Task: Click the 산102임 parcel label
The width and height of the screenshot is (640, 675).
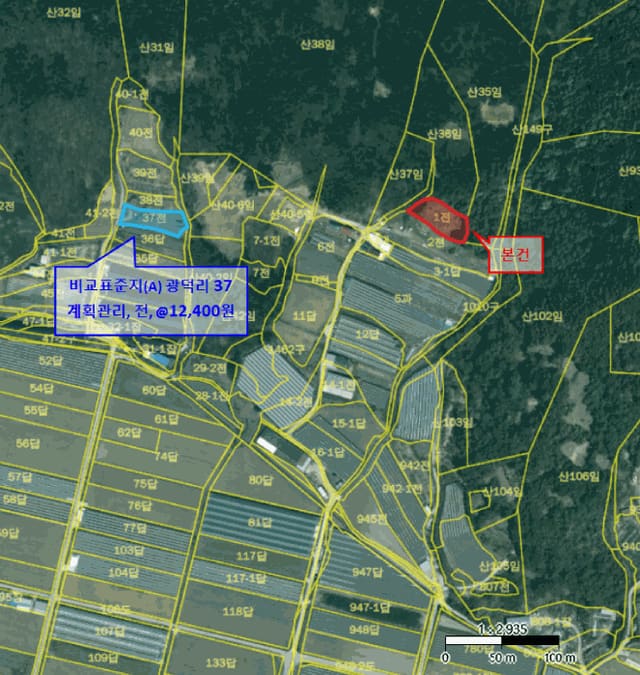Action: pos(542,317)
